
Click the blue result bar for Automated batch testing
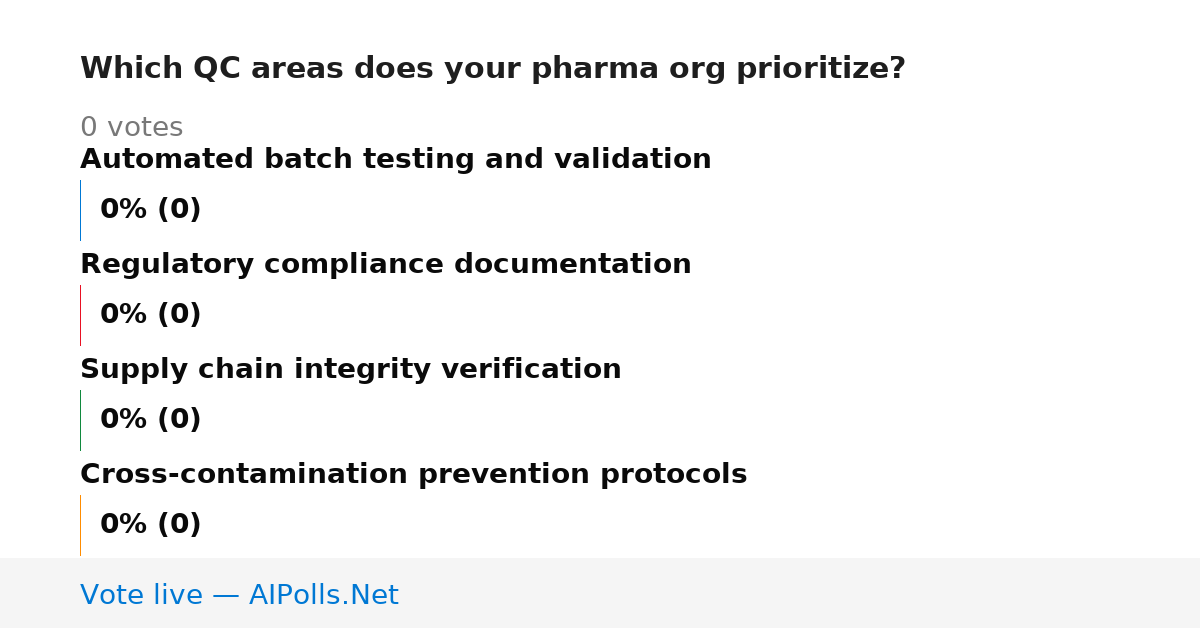tap(80, 210)
